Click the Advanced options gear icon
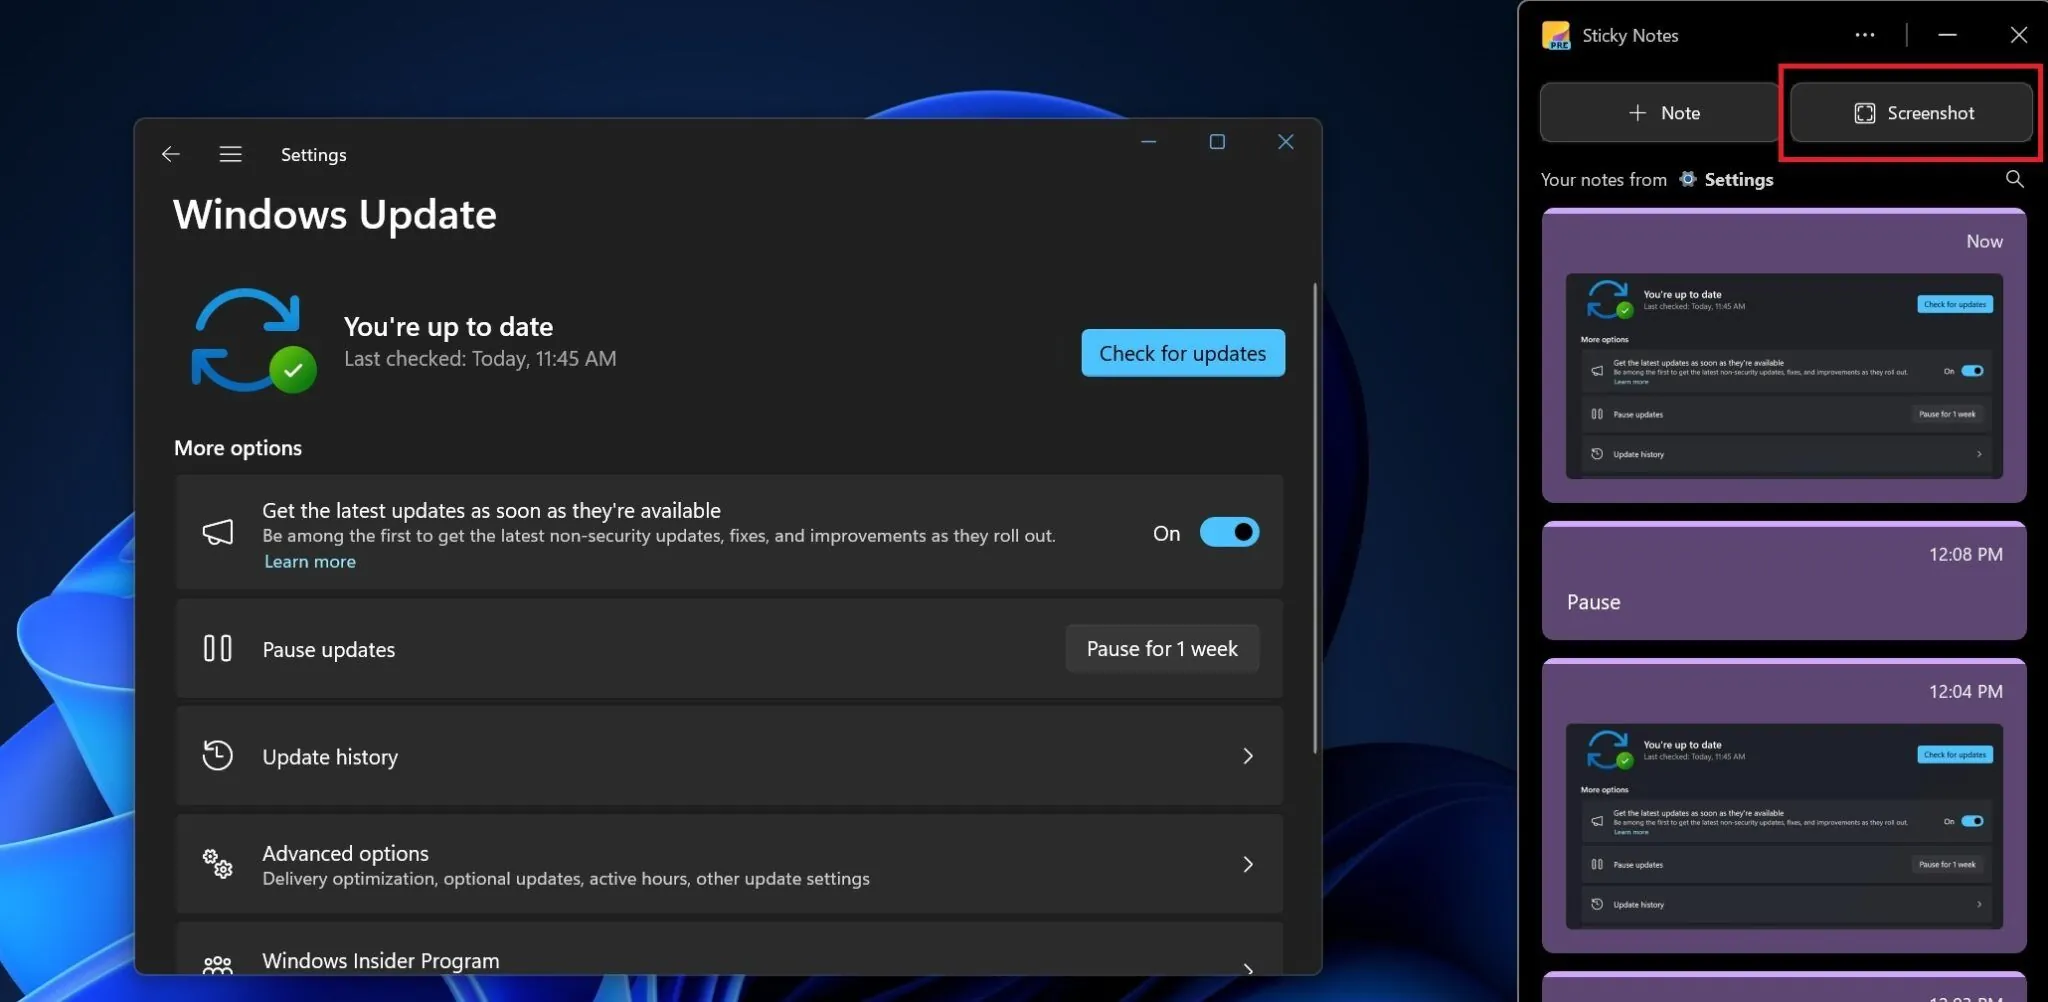Viewport: 2048px width, 1002px height. click(217, 863)
